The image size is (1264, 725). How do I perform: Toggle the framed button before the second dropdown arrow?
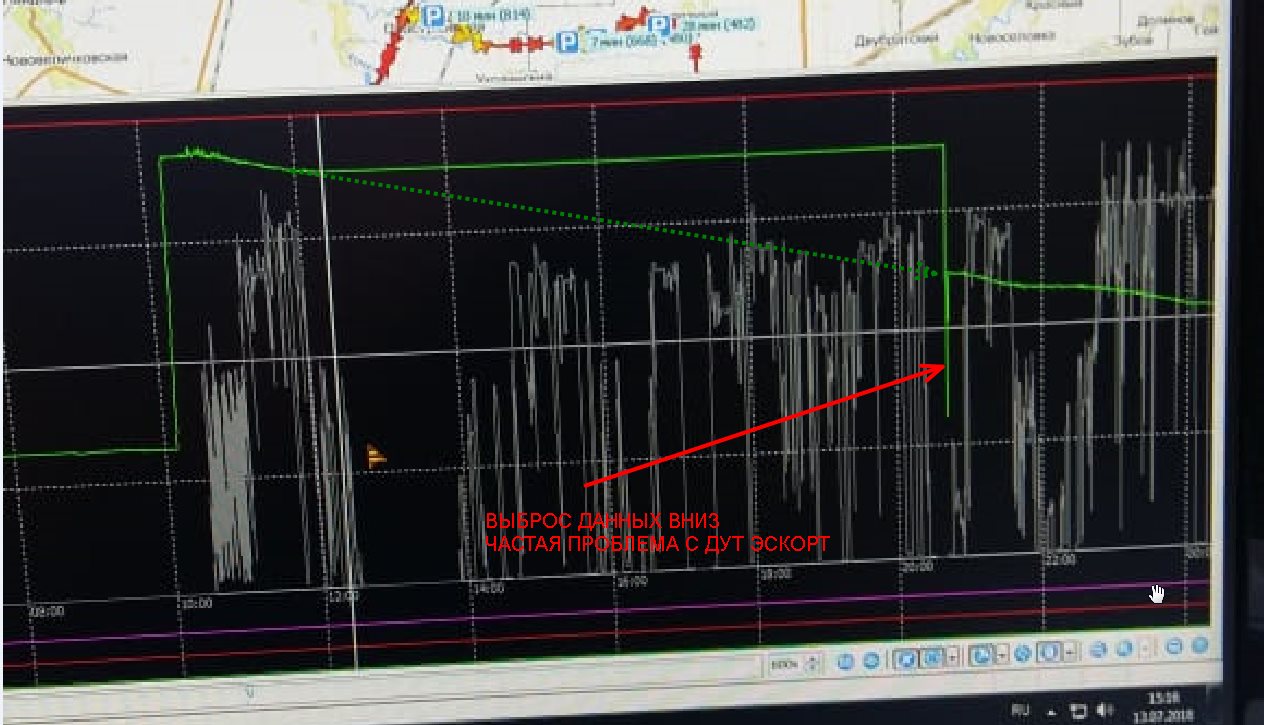(981, 656)
